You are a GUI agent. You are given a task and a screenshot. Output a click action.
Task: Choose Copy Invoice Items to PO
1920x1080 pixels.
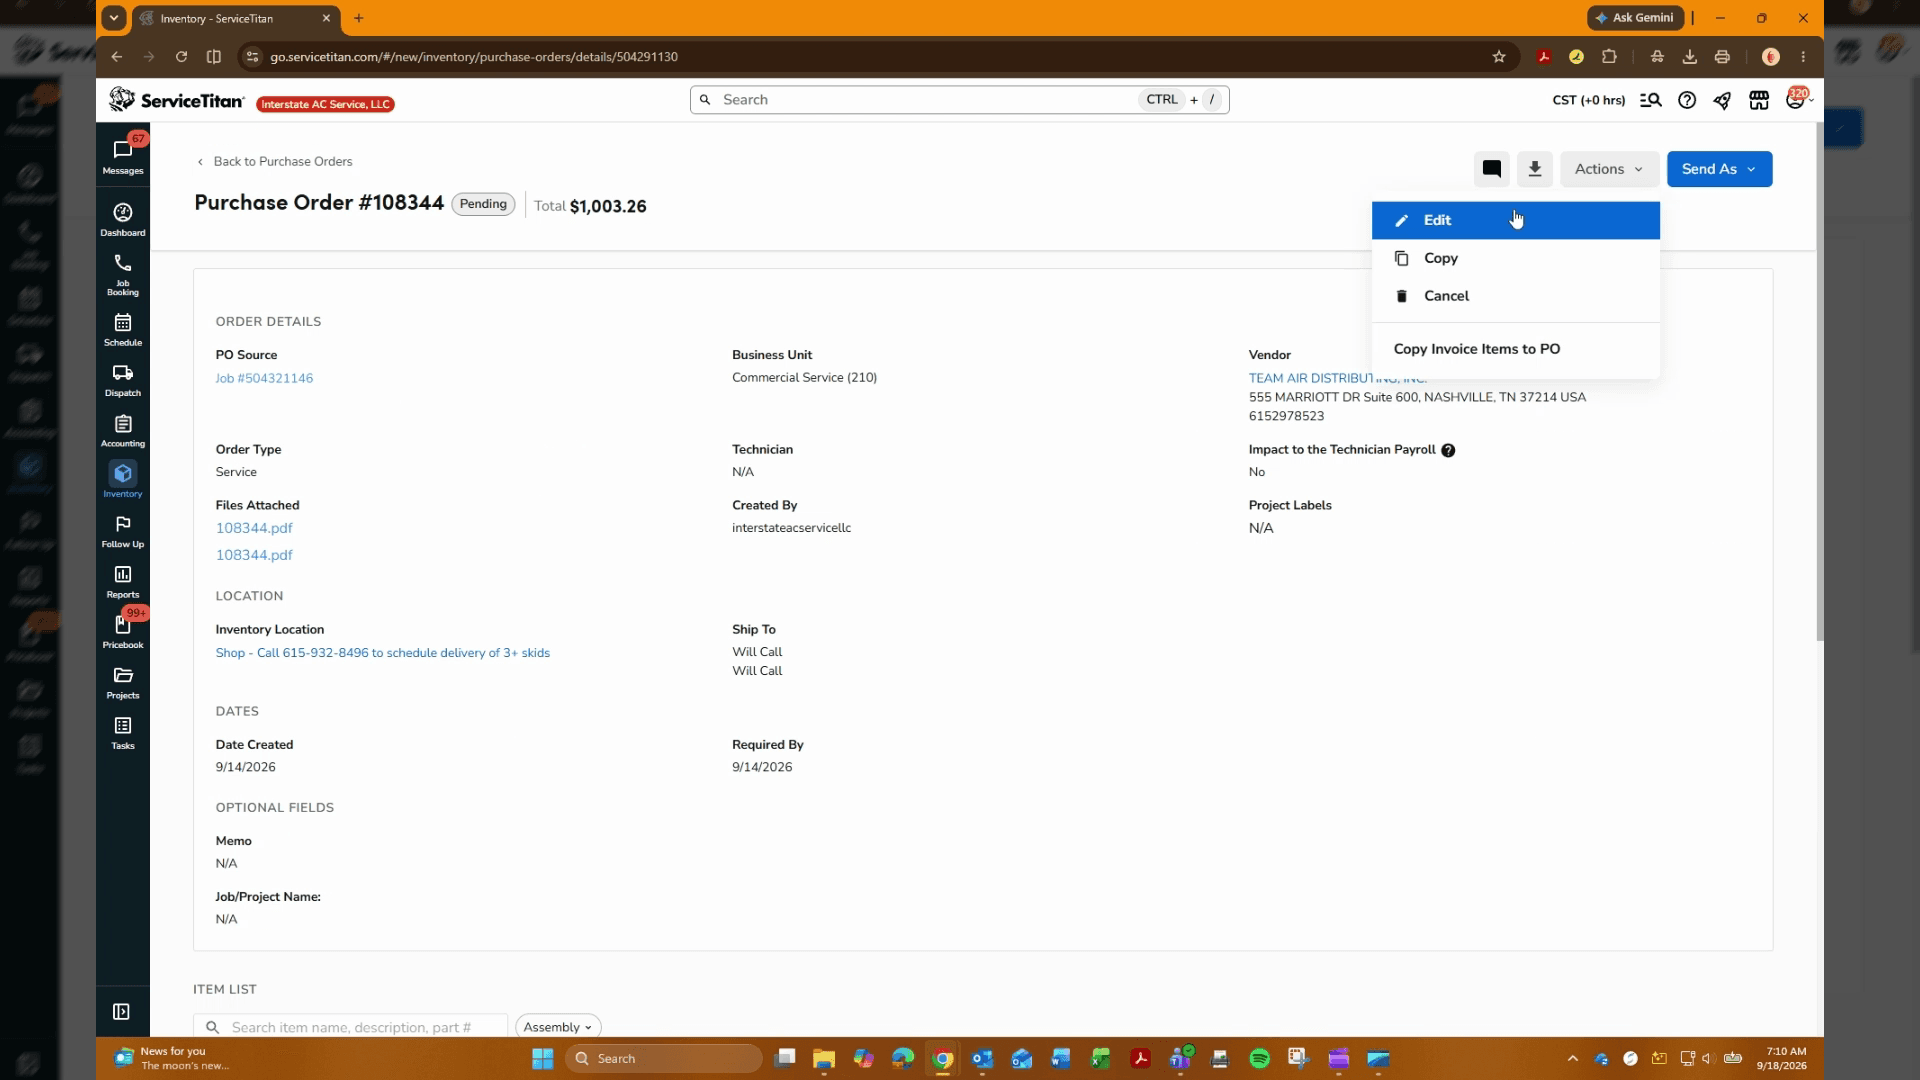pyautogui.click(x=1515, y=349)
